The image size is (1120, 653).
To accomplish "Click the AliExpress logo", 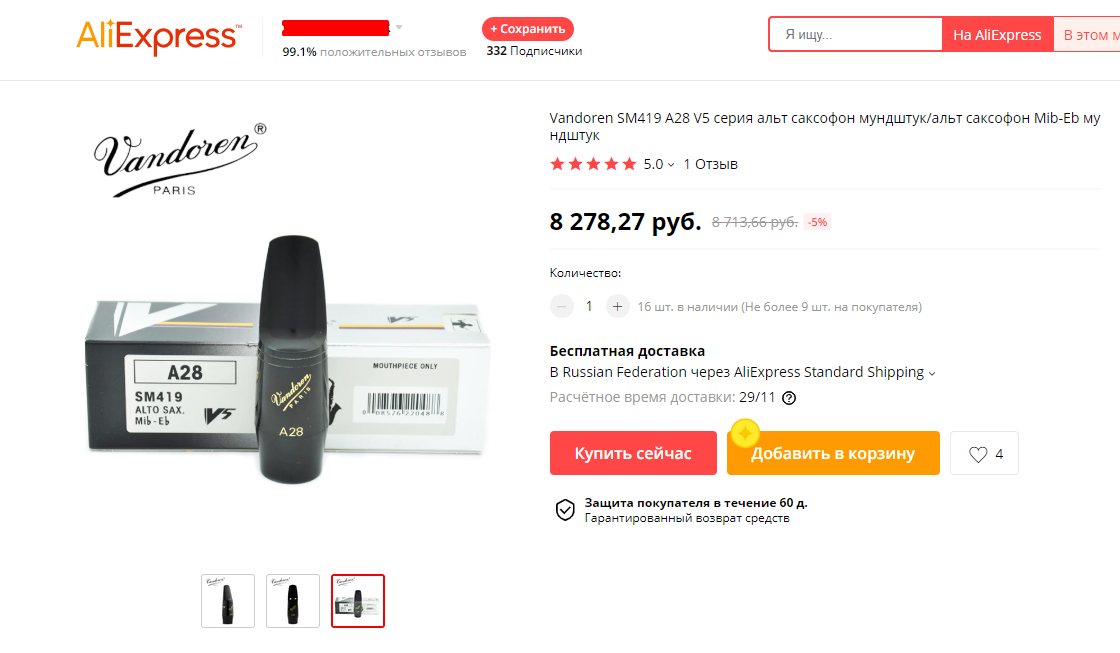I will point(159,36).
